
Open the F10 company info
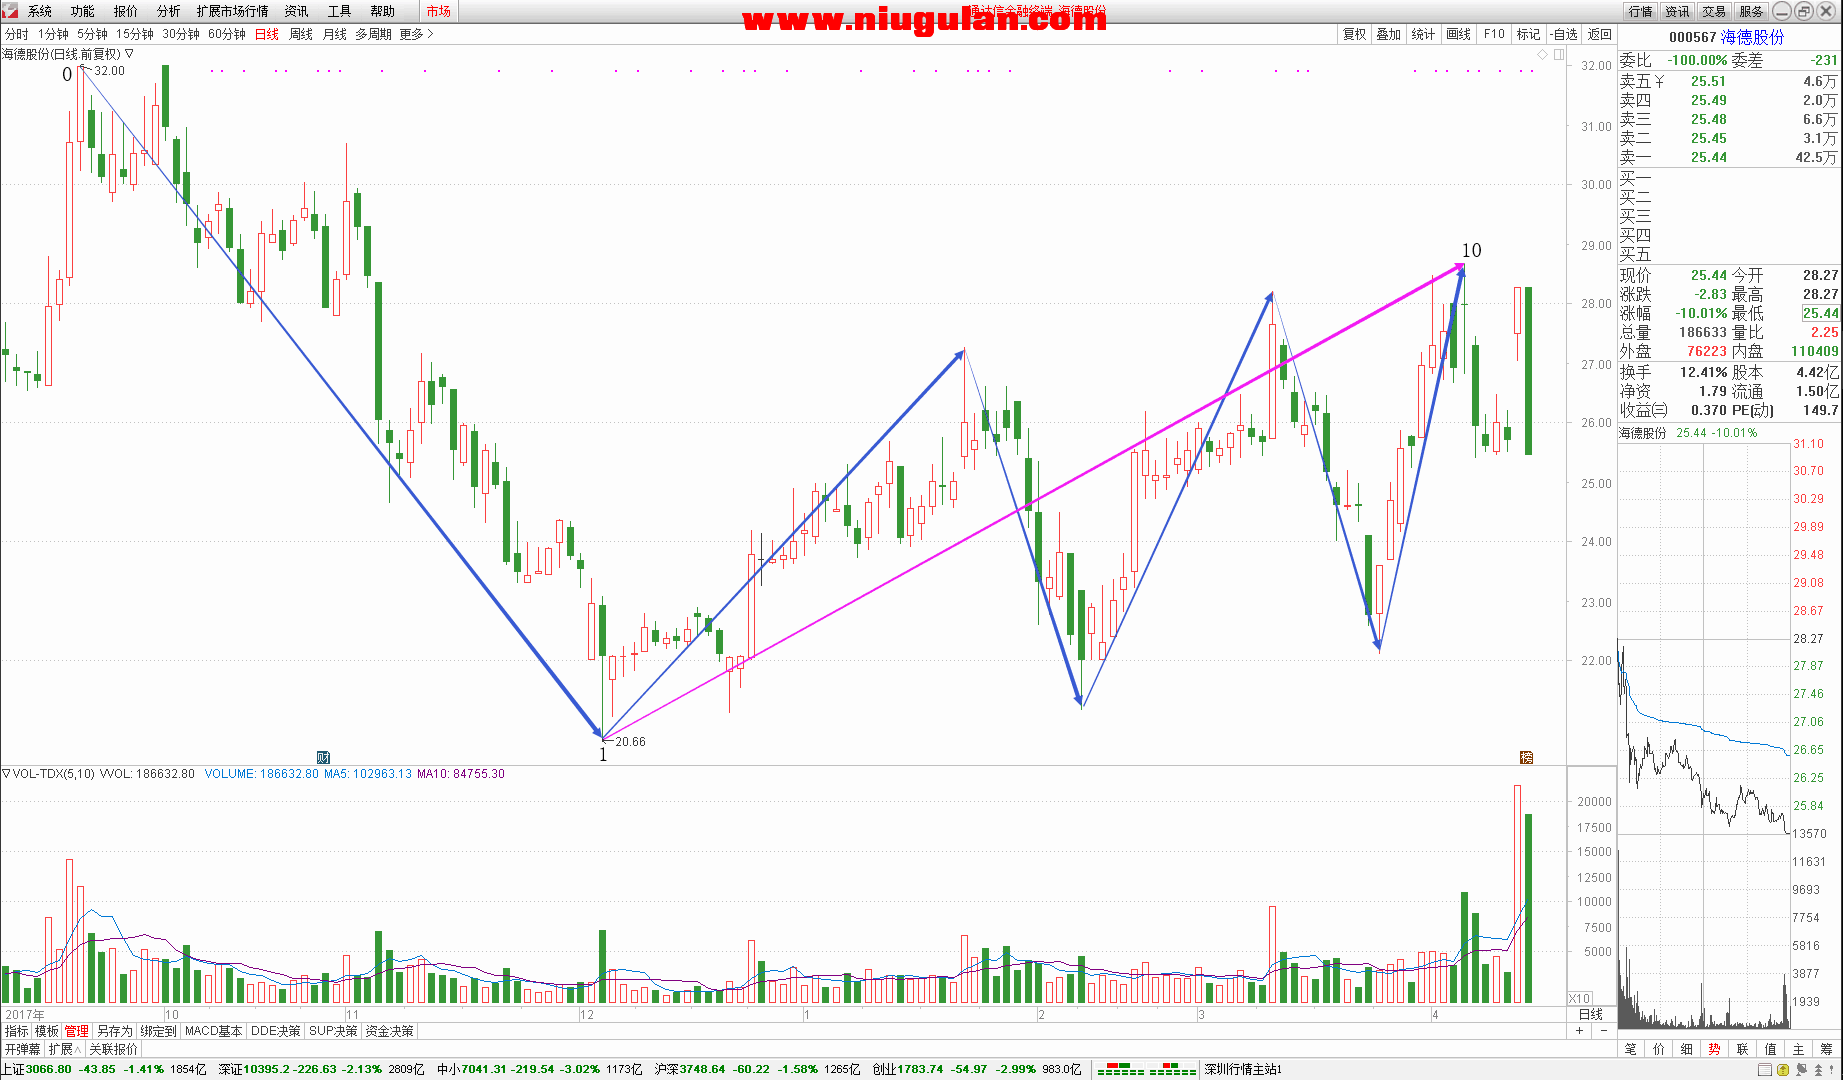coord(1494,34)
